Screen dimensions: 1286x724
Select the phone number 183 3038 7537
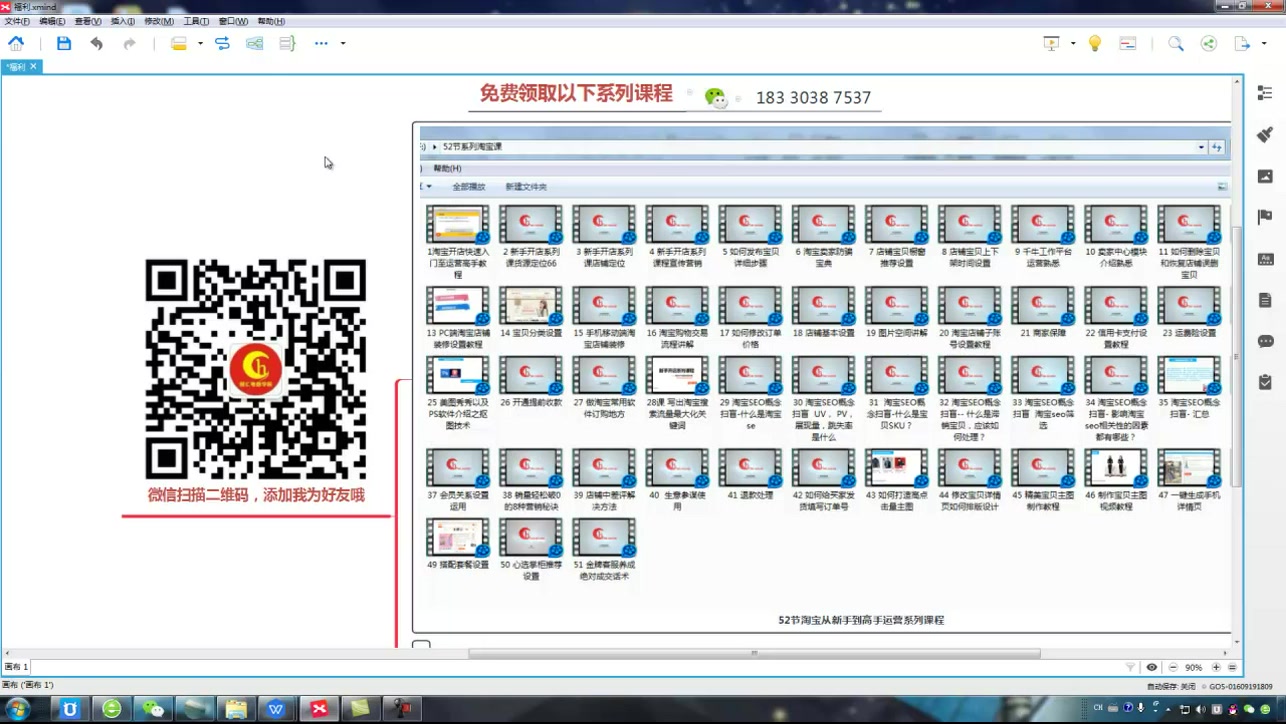pyautogui.click(x=813, y=97)
